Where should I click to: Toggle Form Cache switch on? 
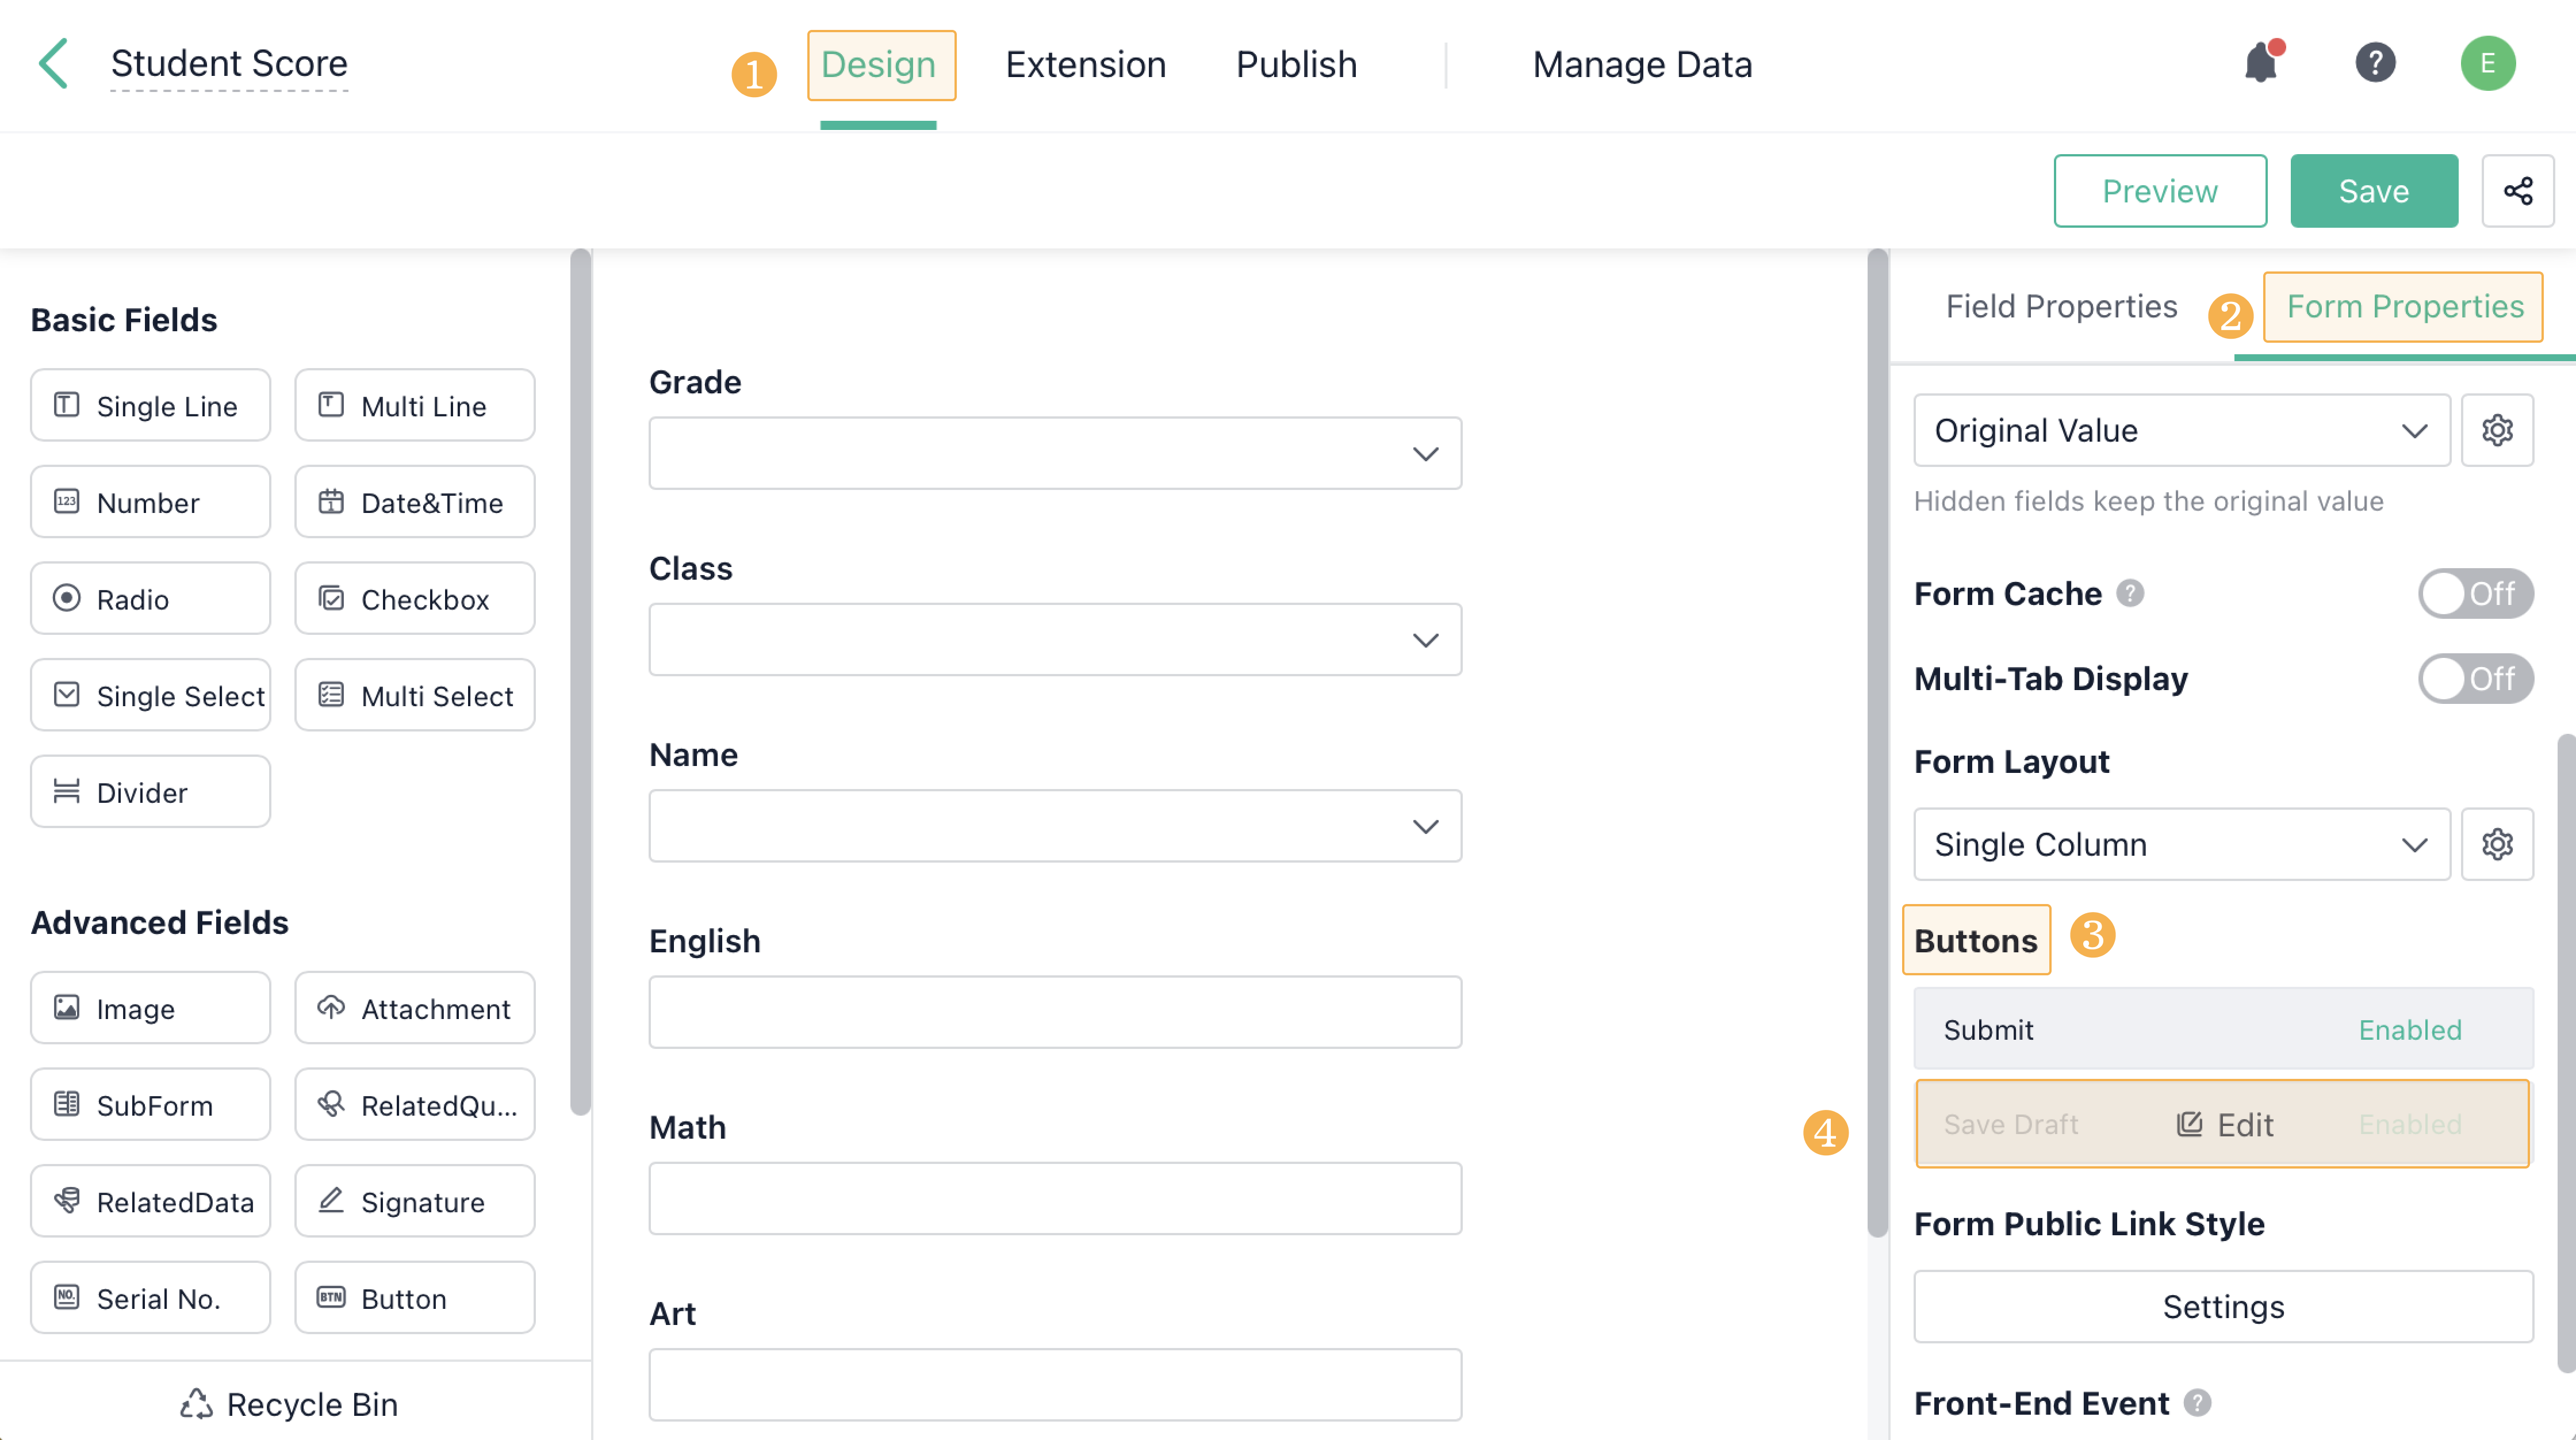click(2474, 594)
